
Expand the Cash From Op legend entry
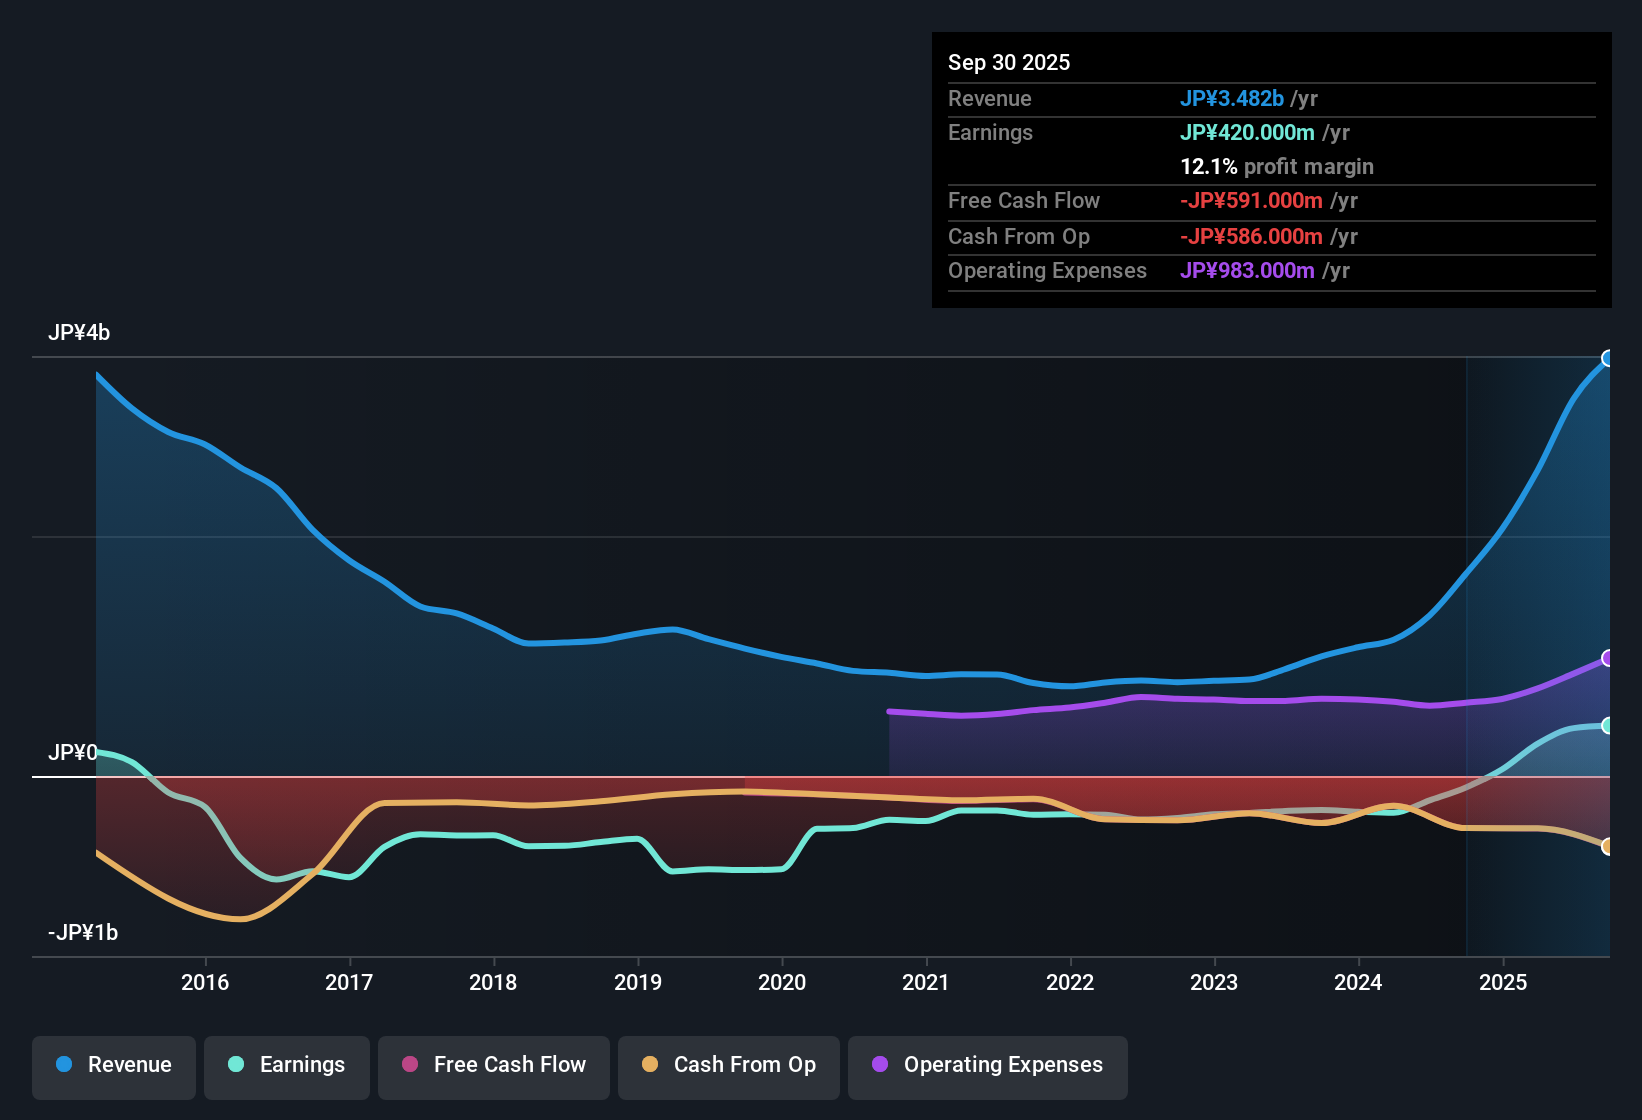pyautogui.click(x=728, y=1065)
